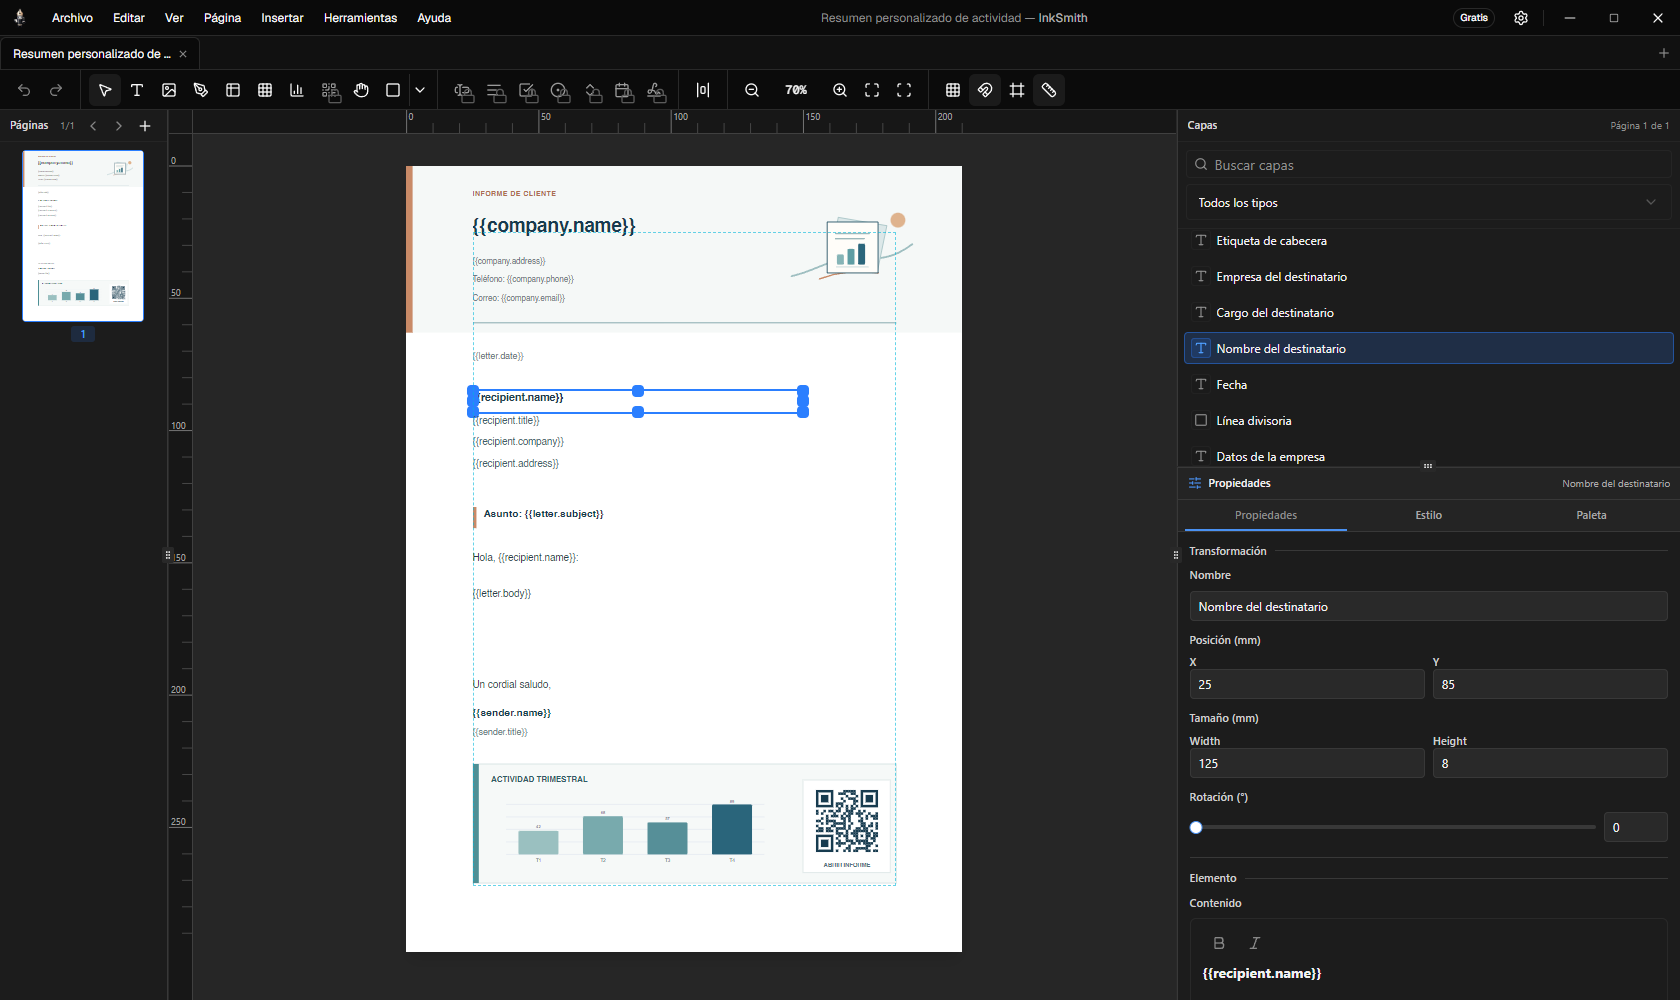Image resolution: width=1680 pixels, height=1000 pixels.
Task: Select the page 1 thumbnail
Action: [83, 236]
